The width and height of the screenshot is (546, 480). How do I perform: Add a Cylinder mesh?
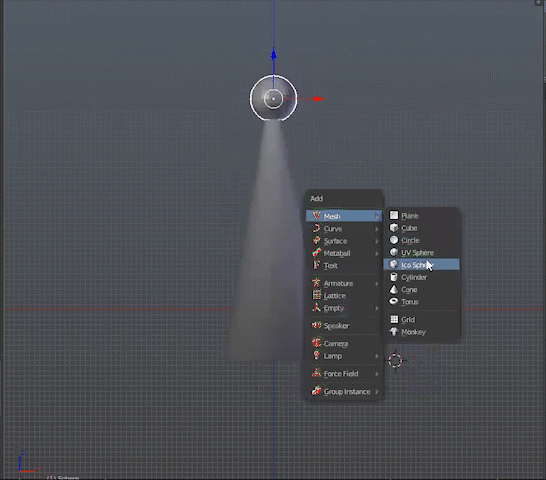(x=421, y=277)
